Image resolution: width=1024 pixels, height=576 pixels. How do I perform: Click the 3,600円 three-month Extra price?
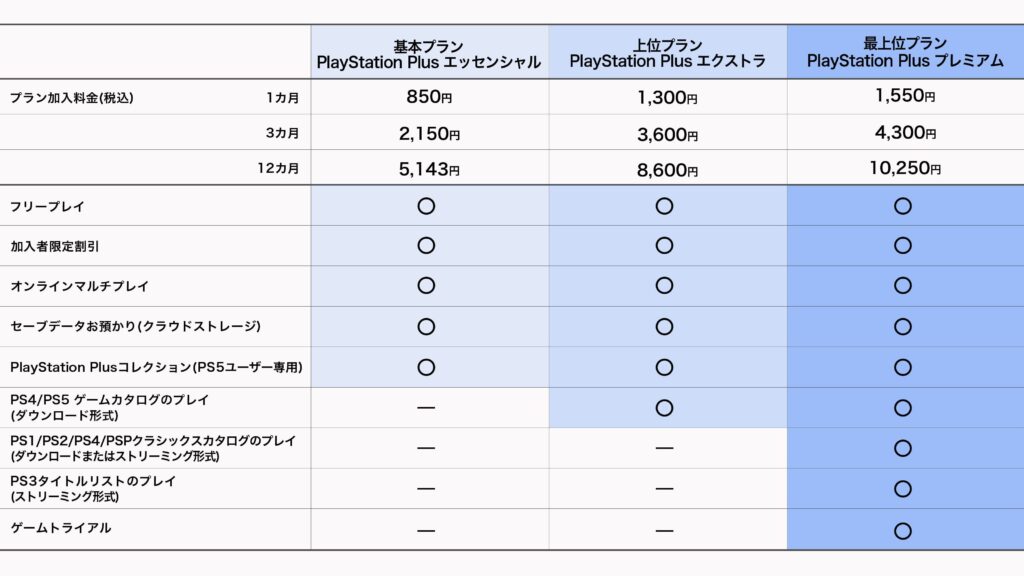pos(667,134)
